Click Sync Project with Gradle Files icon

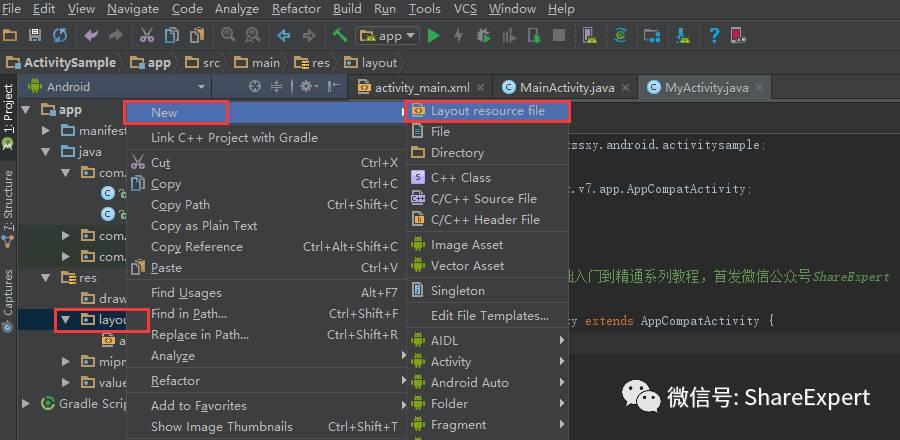620,36
